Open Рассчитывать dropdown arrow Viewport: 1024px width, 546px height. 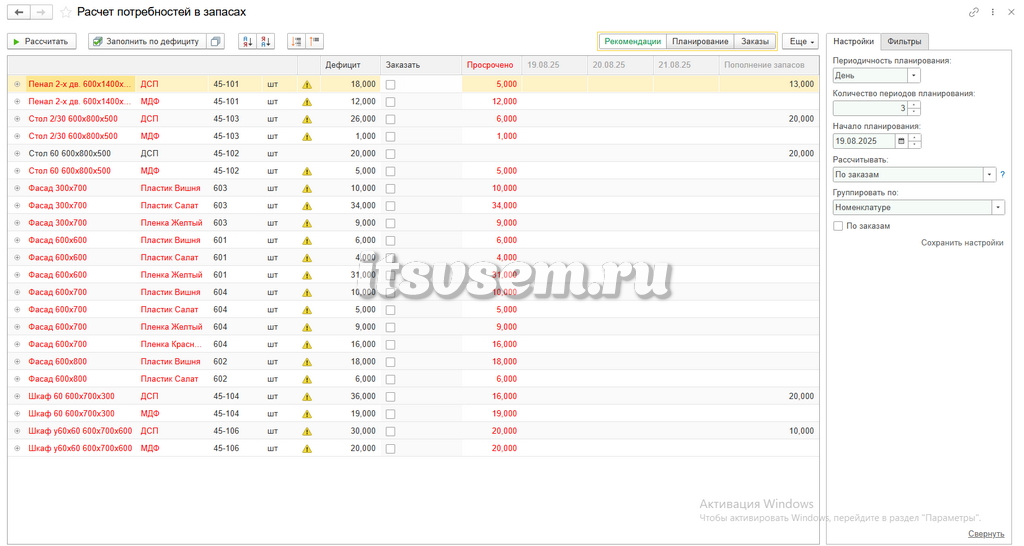[989, 174]
